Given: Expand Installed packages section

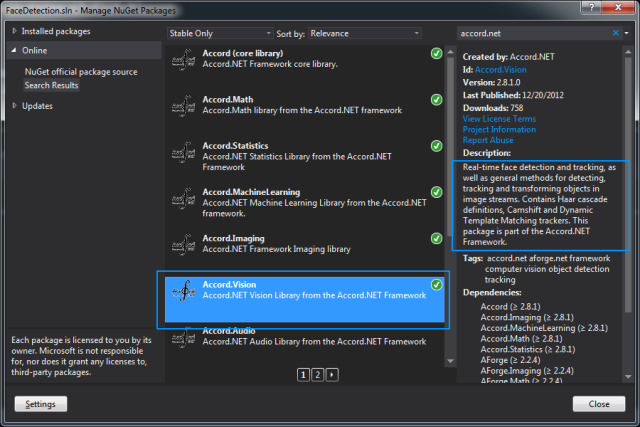Looking at the screenshot, I should point(15,31).
